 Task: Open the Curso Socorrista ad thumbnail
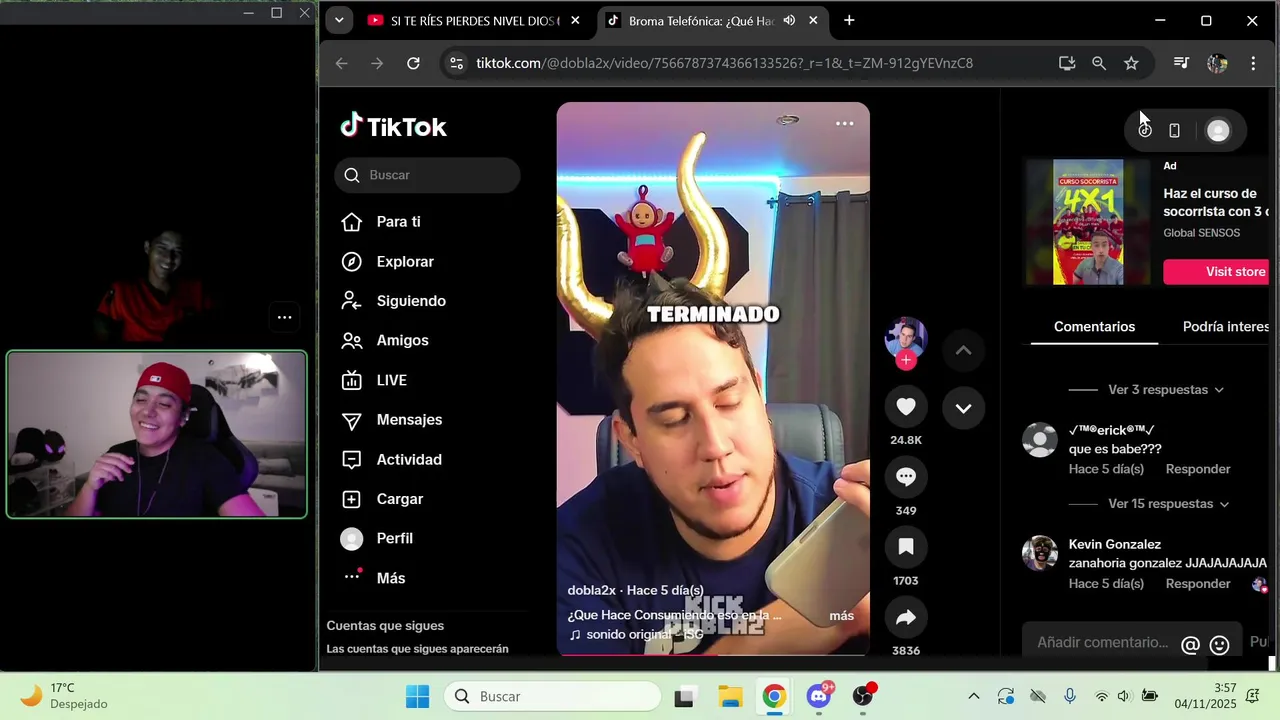1088,222
